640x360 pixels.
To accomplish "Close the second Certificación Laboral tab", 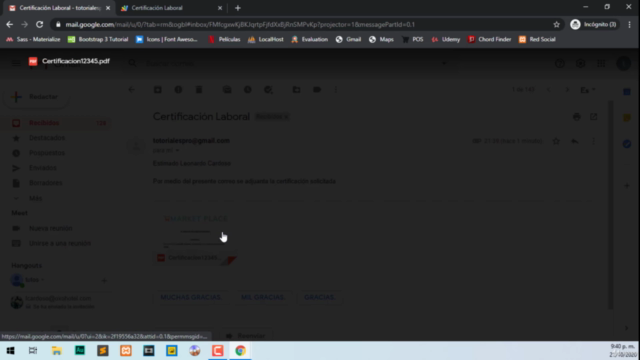I will [220, 8].
